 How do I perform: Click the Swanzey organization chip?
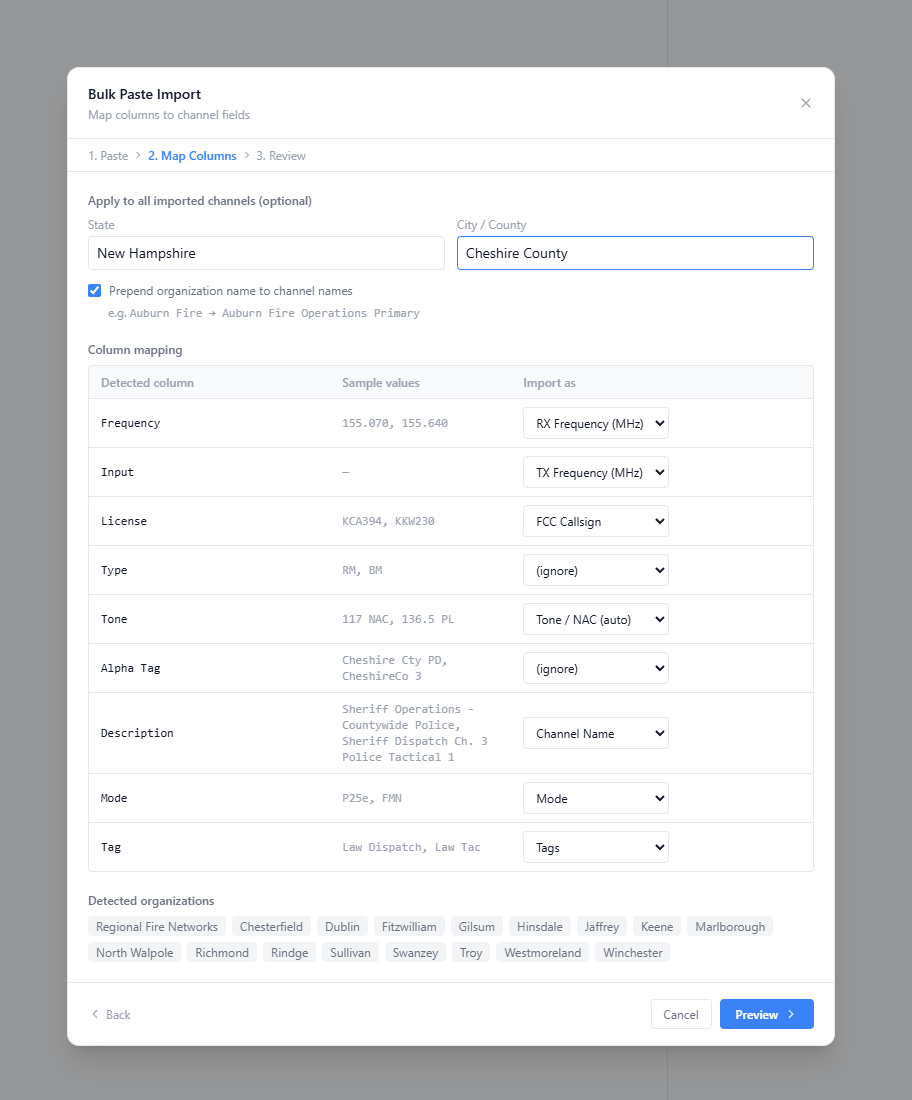[x=414, y=952]
